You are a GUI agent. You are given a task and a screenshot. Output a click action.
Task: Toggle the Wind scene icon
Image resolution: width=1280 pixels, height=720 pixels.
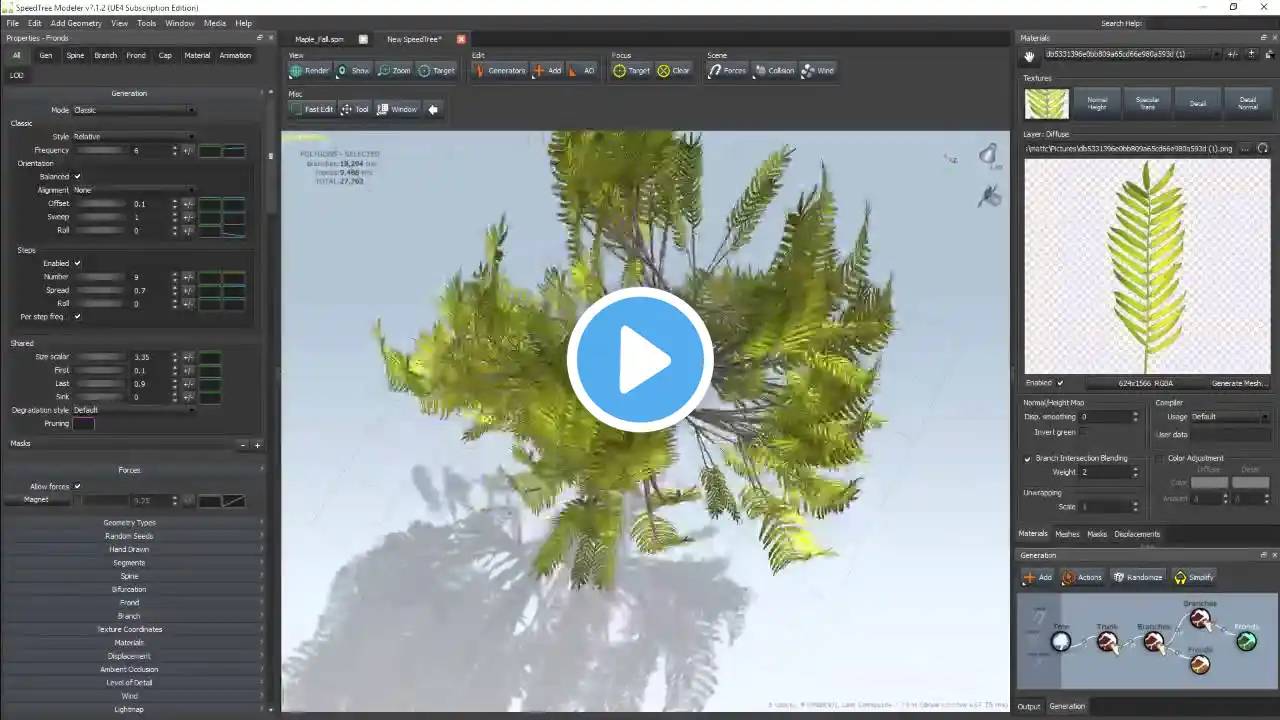[x=808, y=71]
